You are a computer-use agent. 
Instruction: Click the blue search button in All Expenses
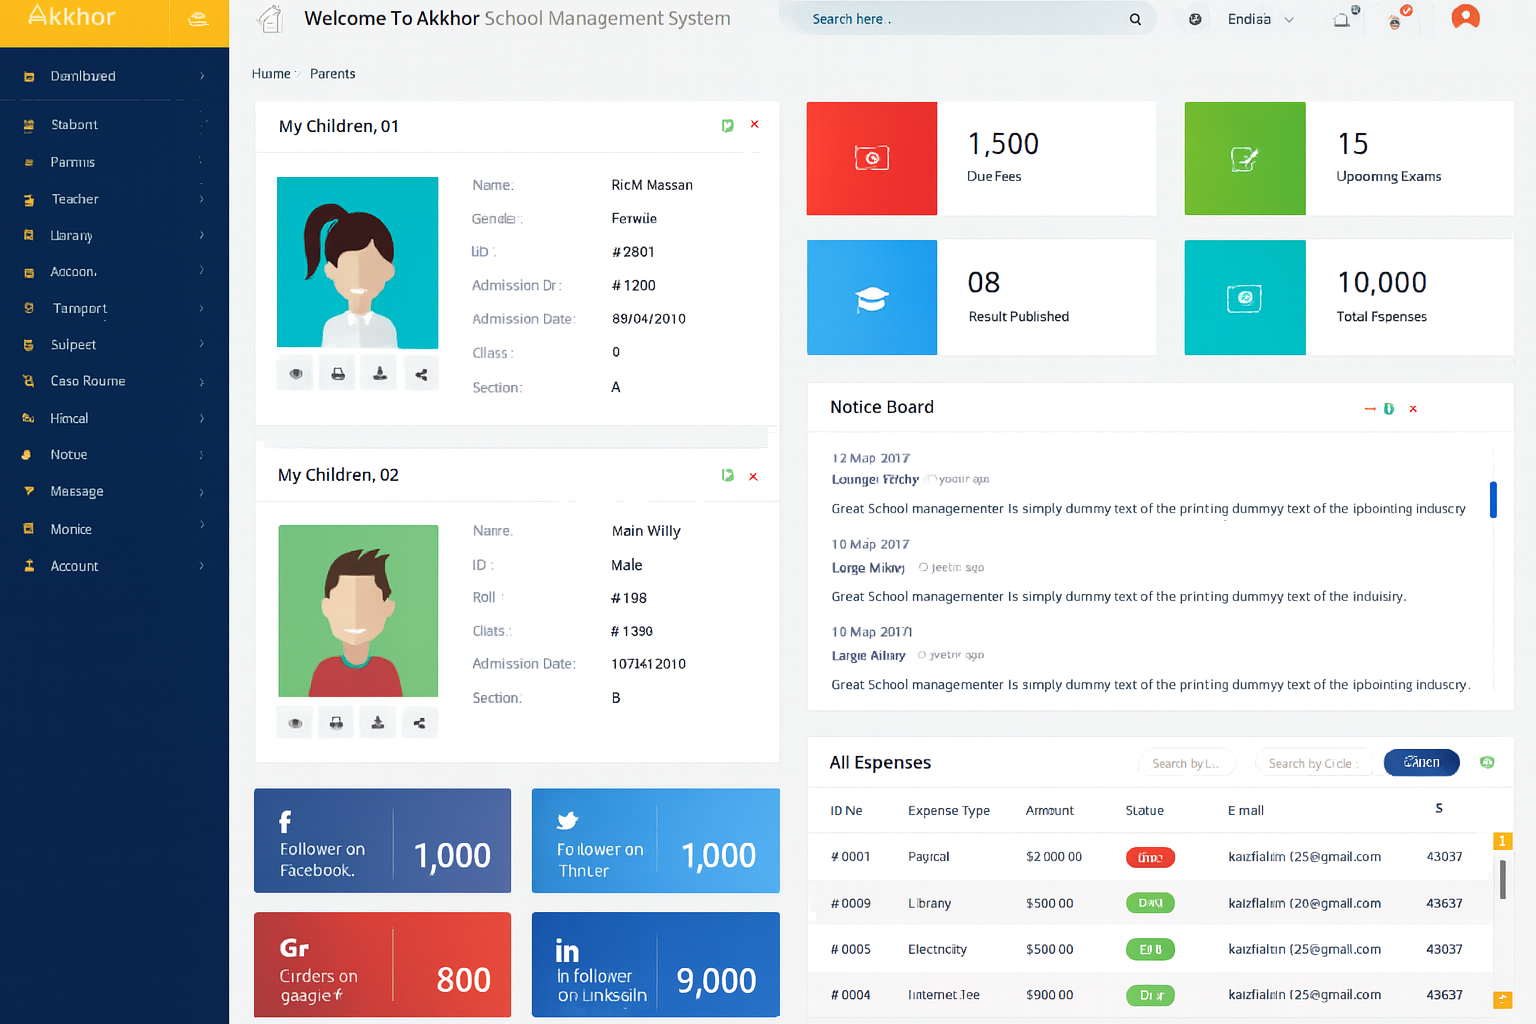coord(1421,763)
